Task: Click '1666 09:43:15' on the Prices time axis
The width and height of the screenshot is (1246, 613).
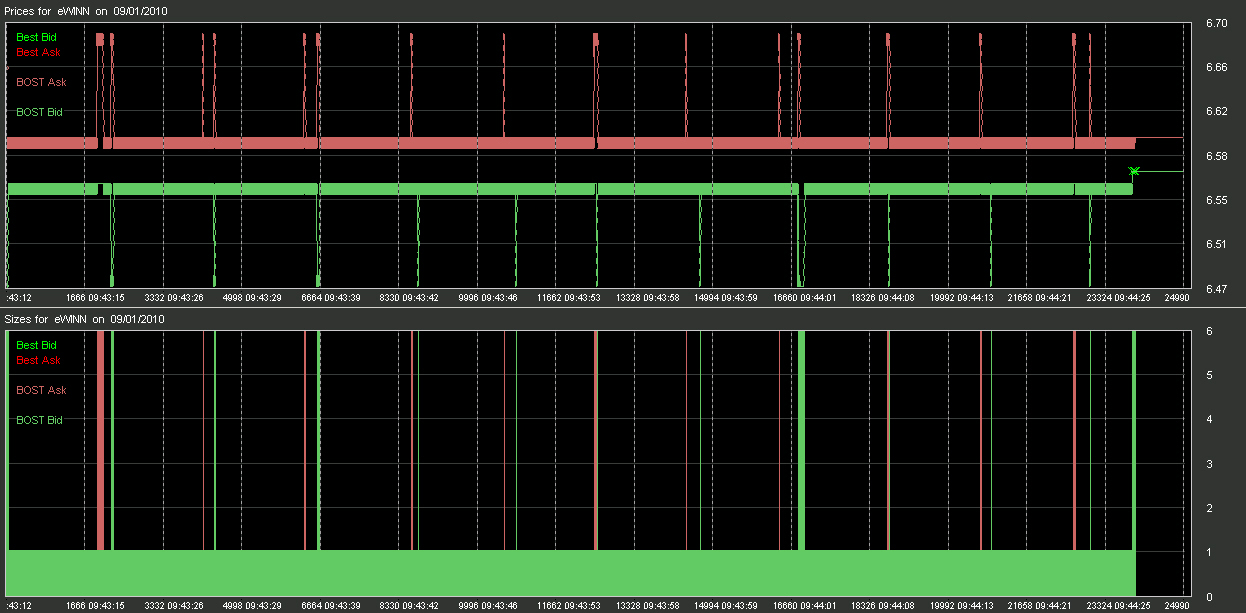Action: point(96,298)
